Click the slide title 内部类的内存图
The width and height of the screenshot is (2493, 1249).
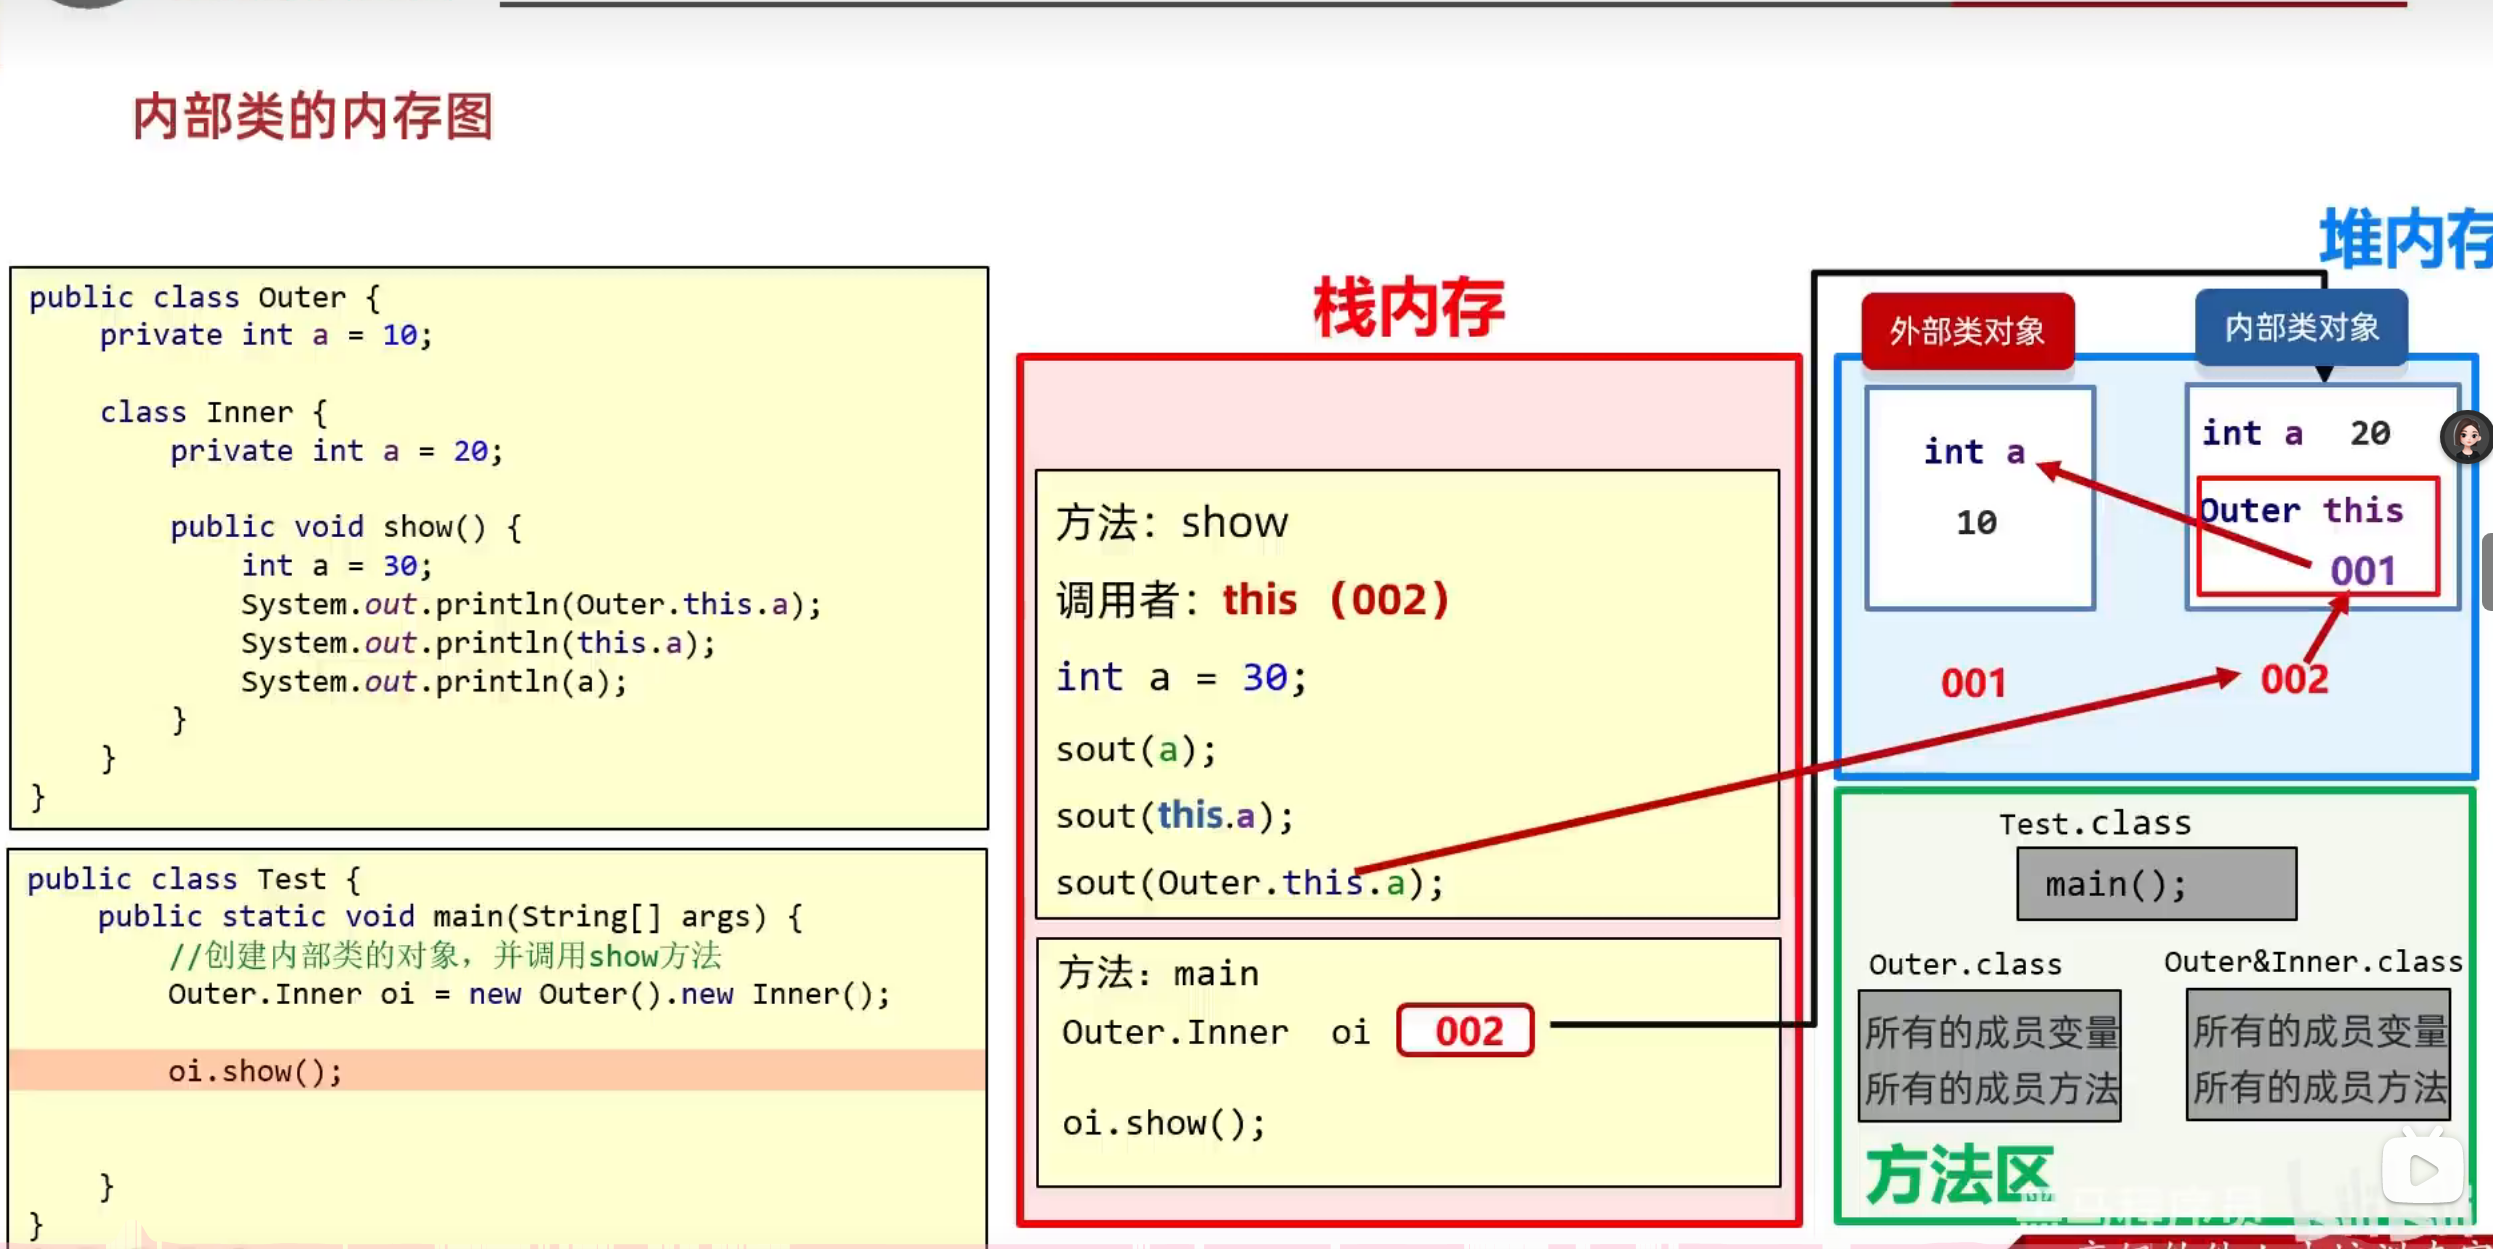(x=313, y=117)
